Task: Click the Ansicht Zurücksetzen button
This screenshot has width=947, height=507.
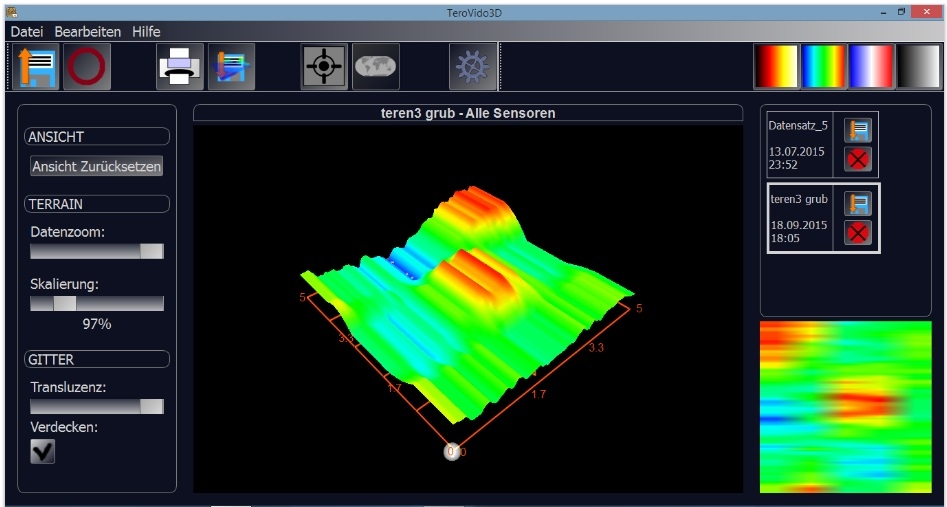Action: pyautogui.click(x=97, y=167)
